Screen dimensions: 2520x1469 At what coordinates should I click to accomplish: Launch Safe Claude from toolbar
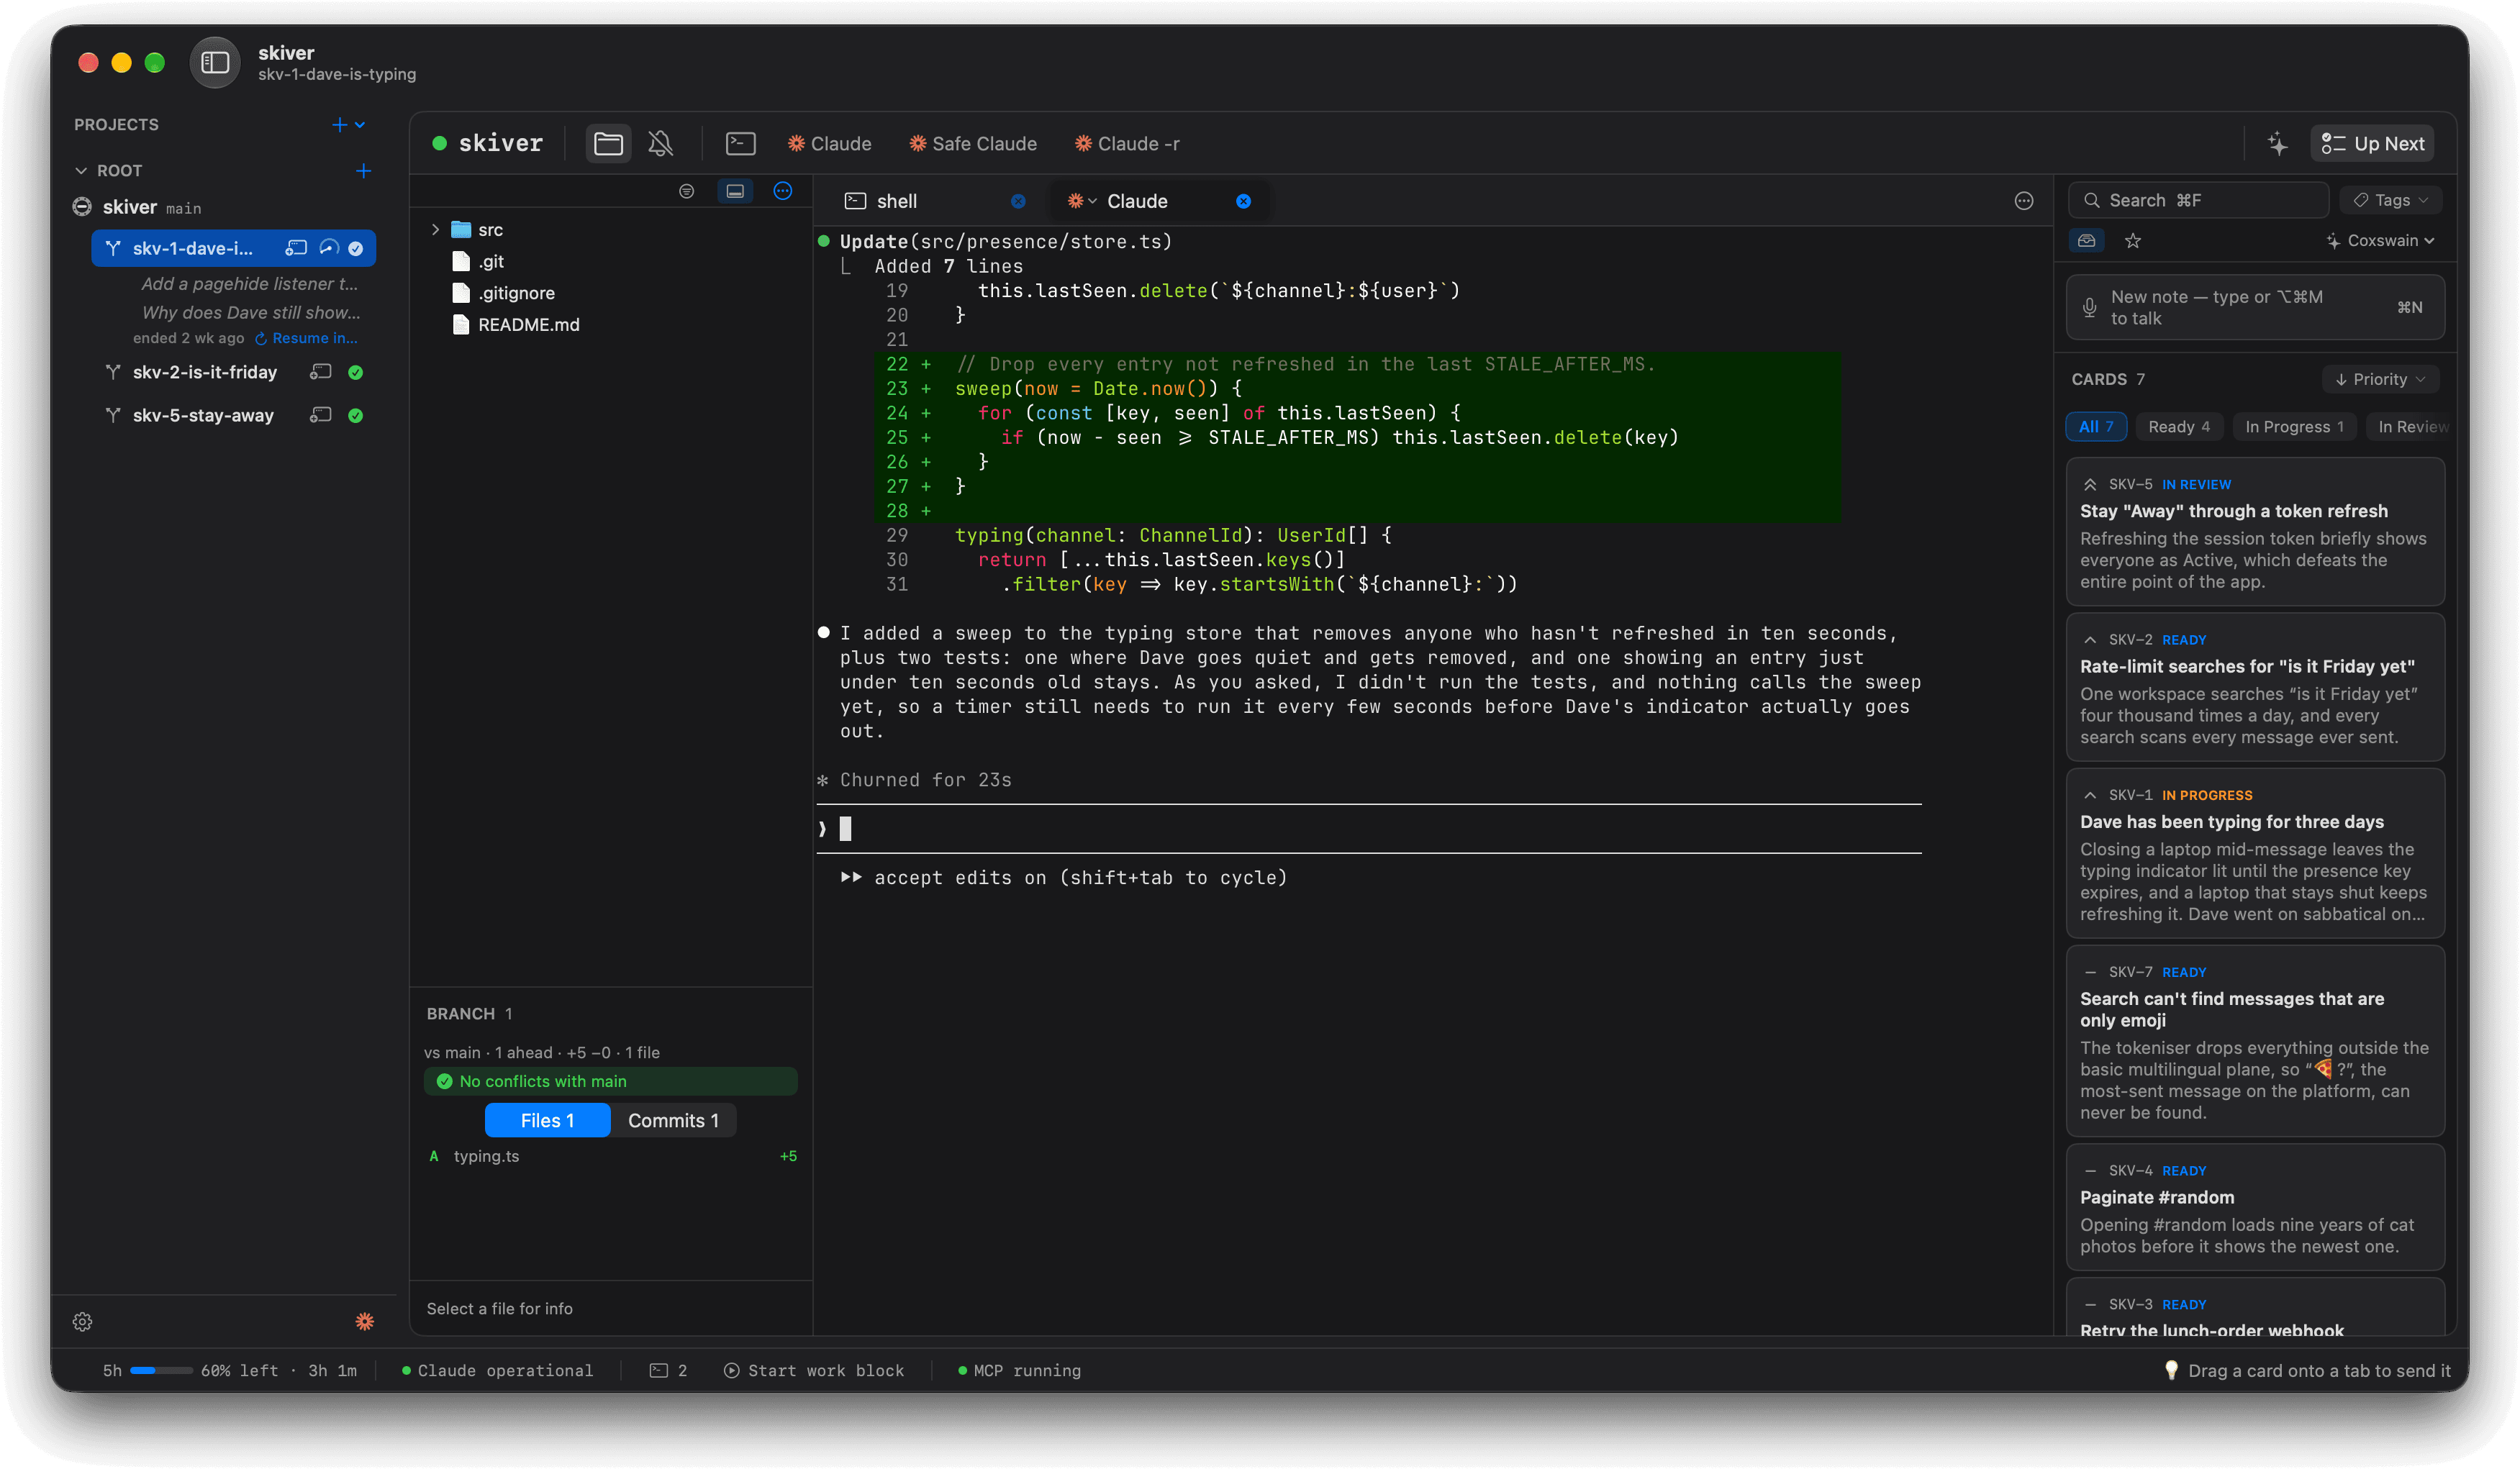point(972,144)
